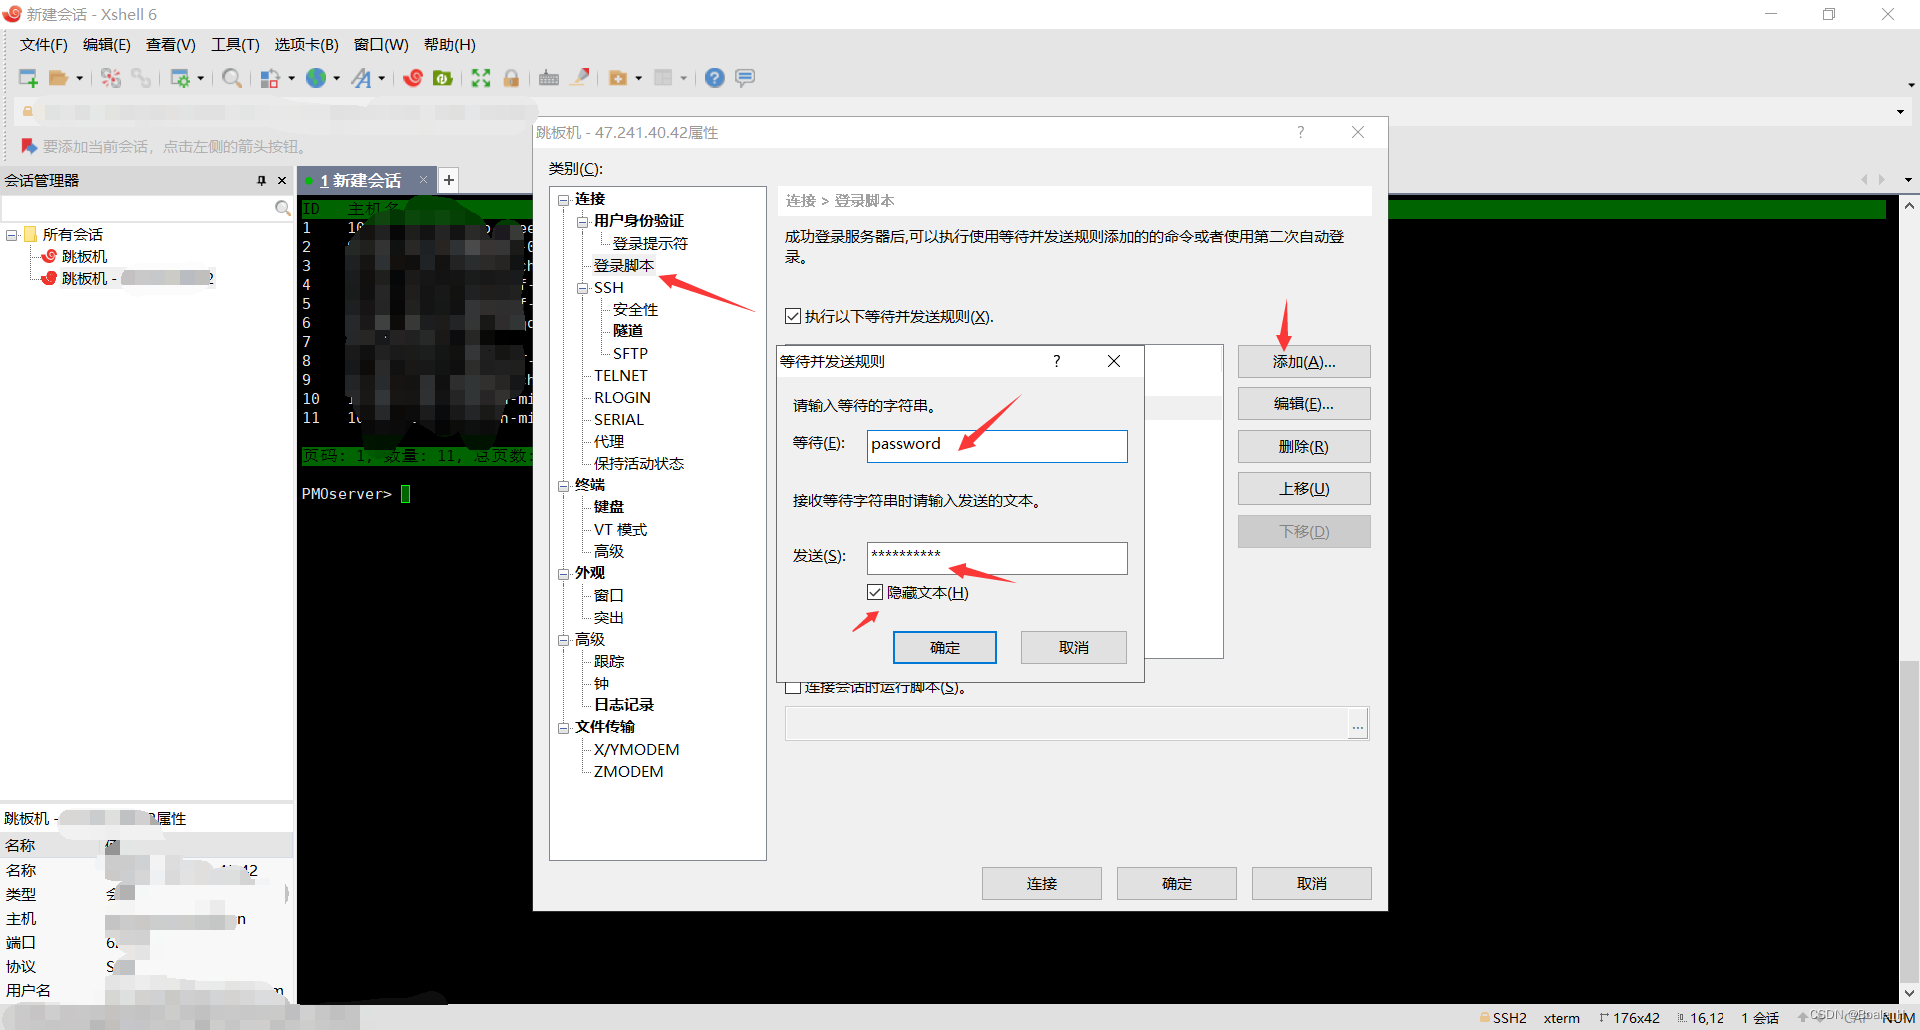This screenshot has height=1030, width=1920.
Task: Open the Font icon dropdown arrow
Action: click(x=382, y=78)
